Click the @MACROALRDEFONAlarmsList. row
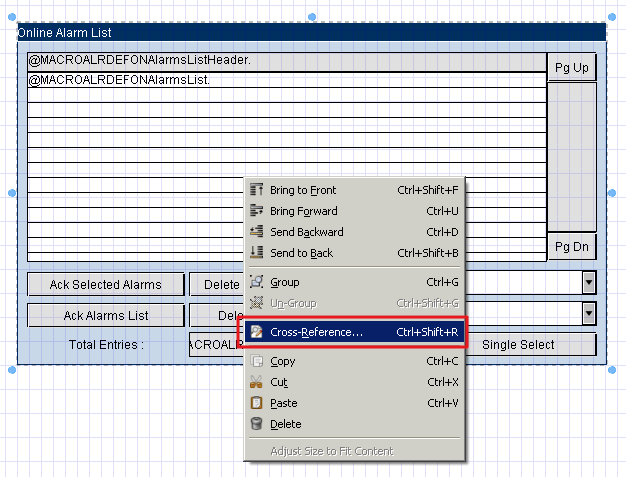This screenshot has height=477, width=626. click(x=287, y=80)
